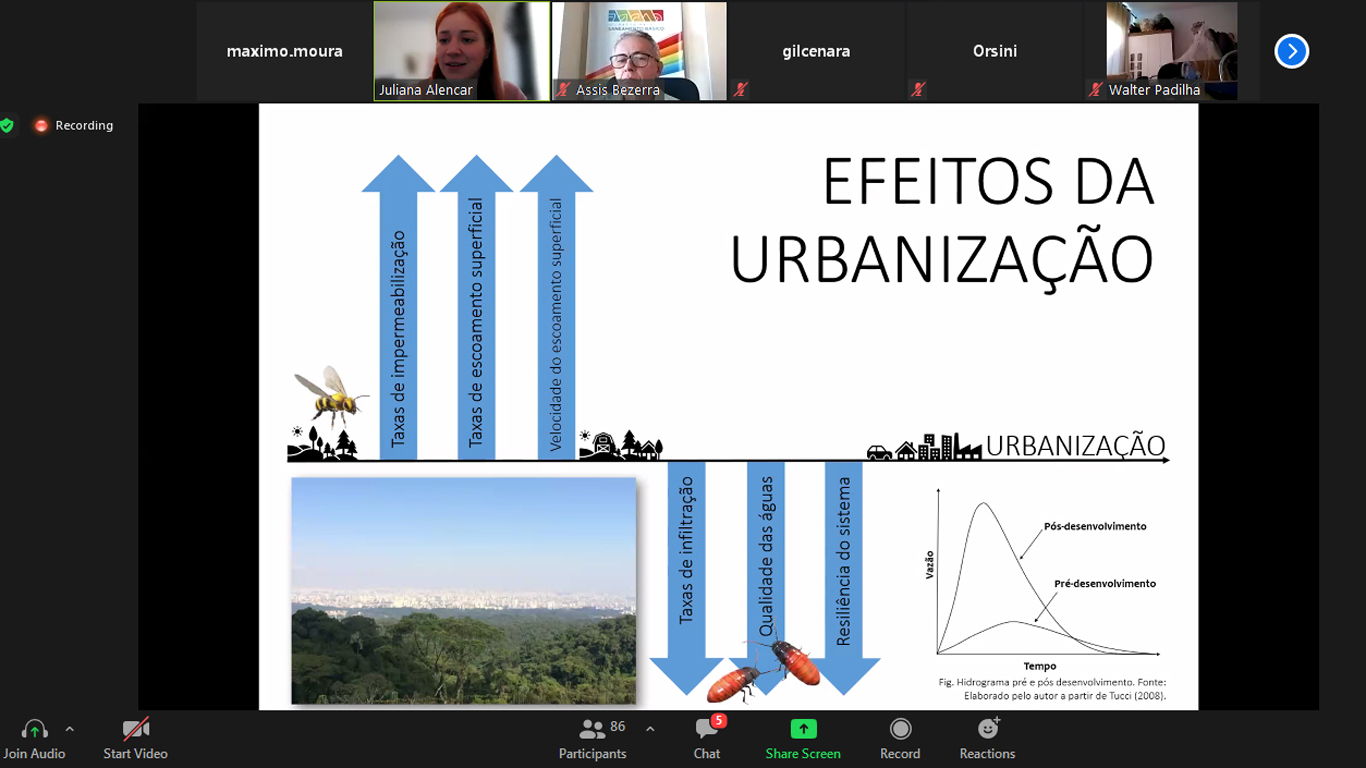The width and height of the screenshot is (1366, 768).
Task: Click the Join Audio headphone icon
Action: (x=34, y=730)
